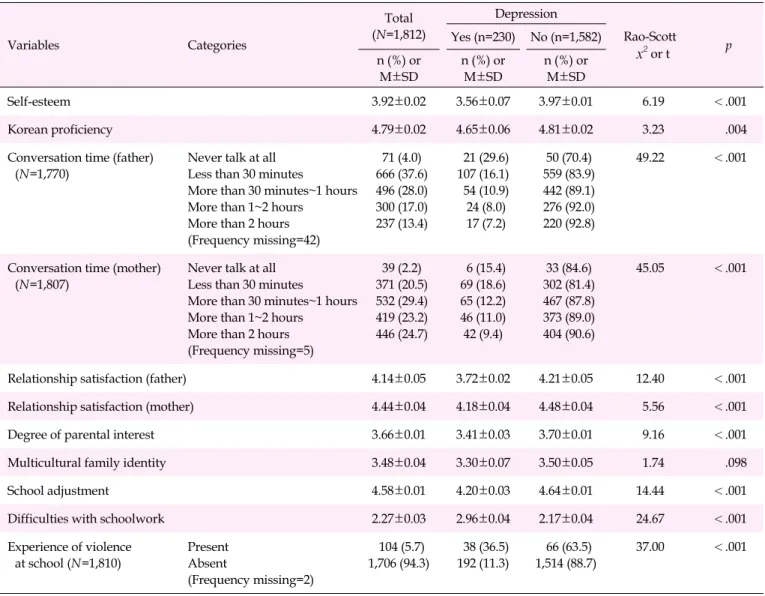Select the p value .098
This screenshot has width=765, height=596.
coord(736,462)
